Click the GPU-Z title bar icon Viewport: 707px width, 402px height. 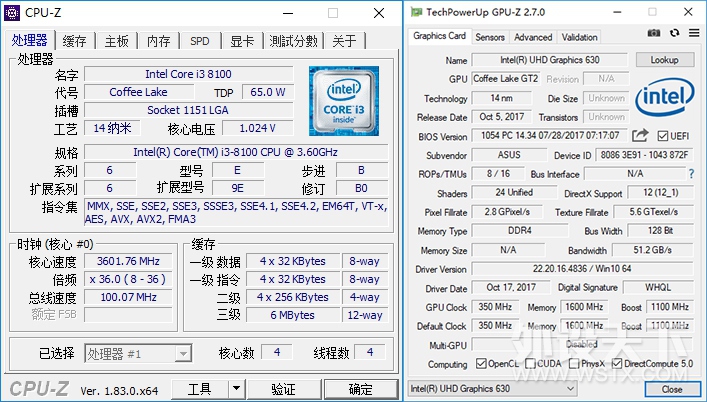coord(416,12)
